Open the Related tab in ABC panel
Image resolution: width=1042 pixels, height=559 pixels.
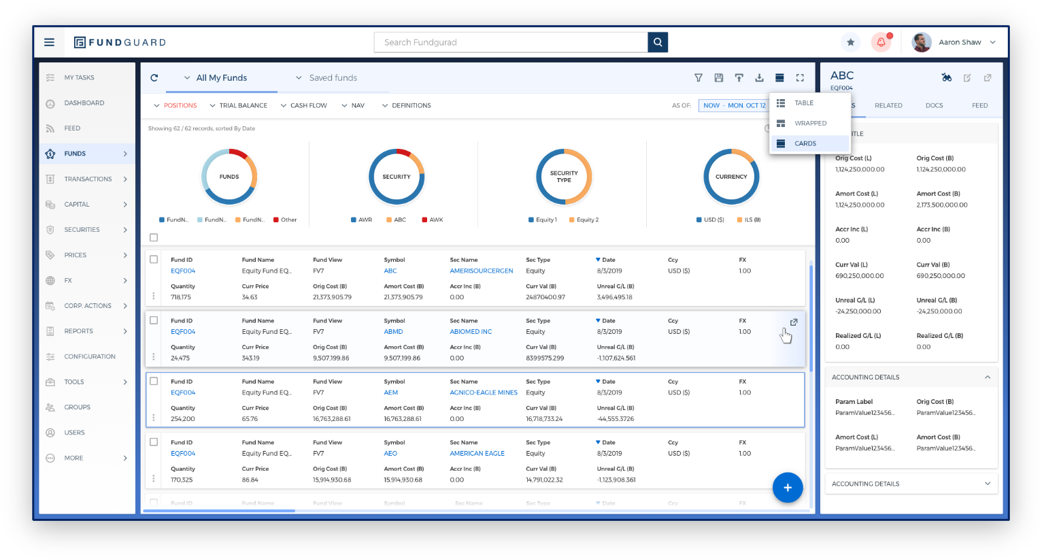click(x=888, y=106)
